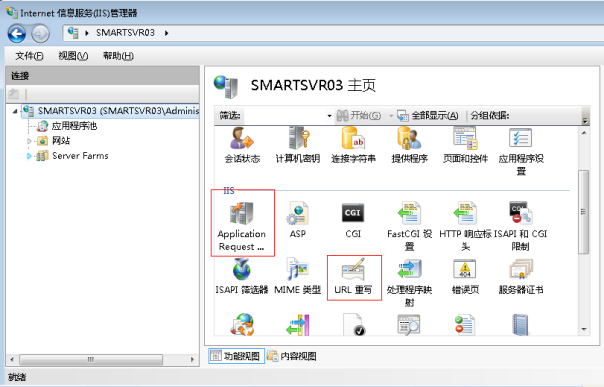Click the connections pane scroll left arrow
This screenshot has width=604, height=387.
pos(12,360)
